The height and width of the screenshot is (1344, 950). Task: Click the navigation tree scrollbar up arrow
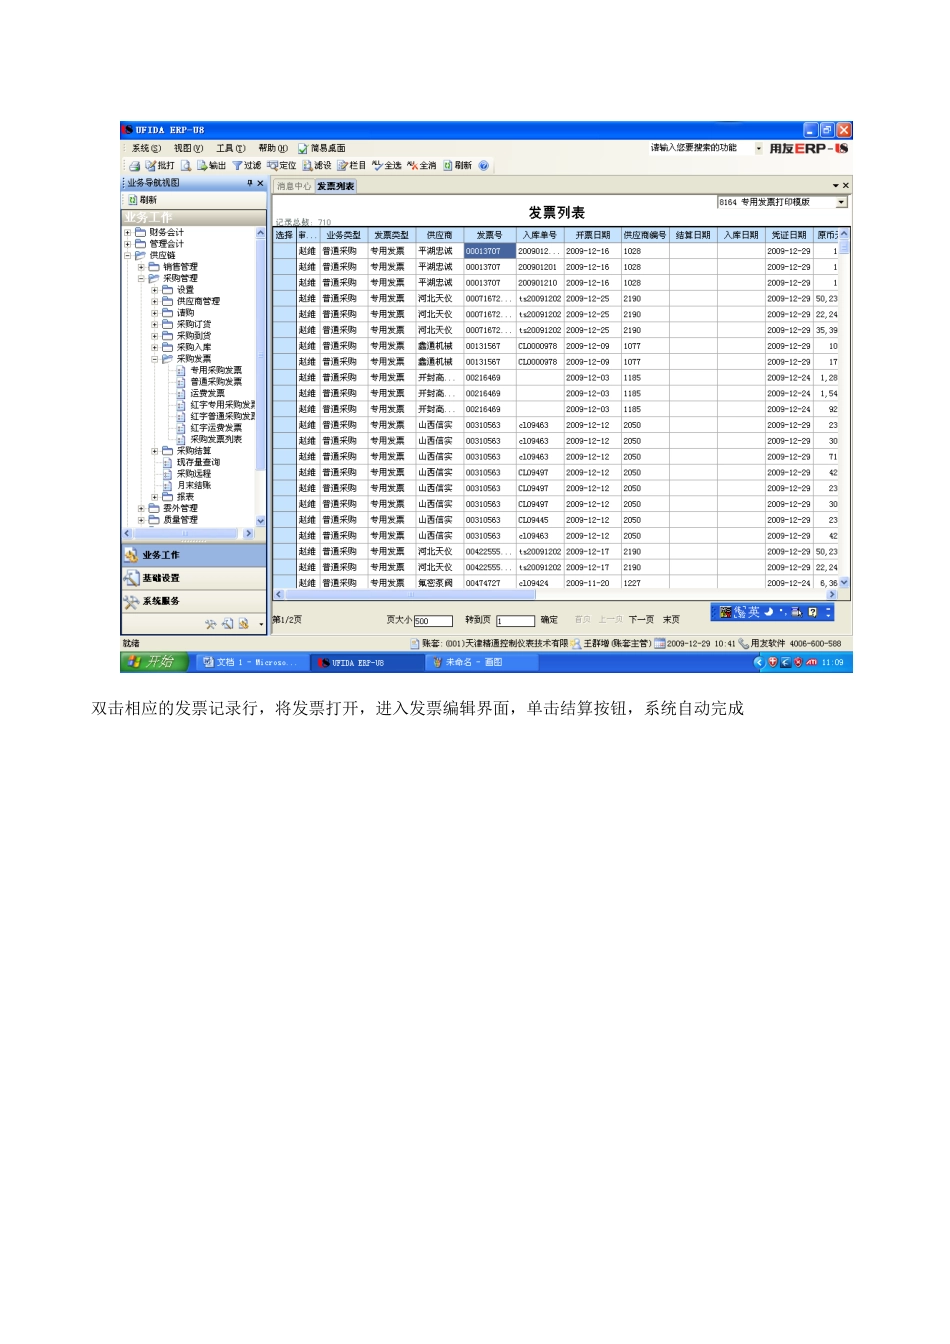[261, 233]
